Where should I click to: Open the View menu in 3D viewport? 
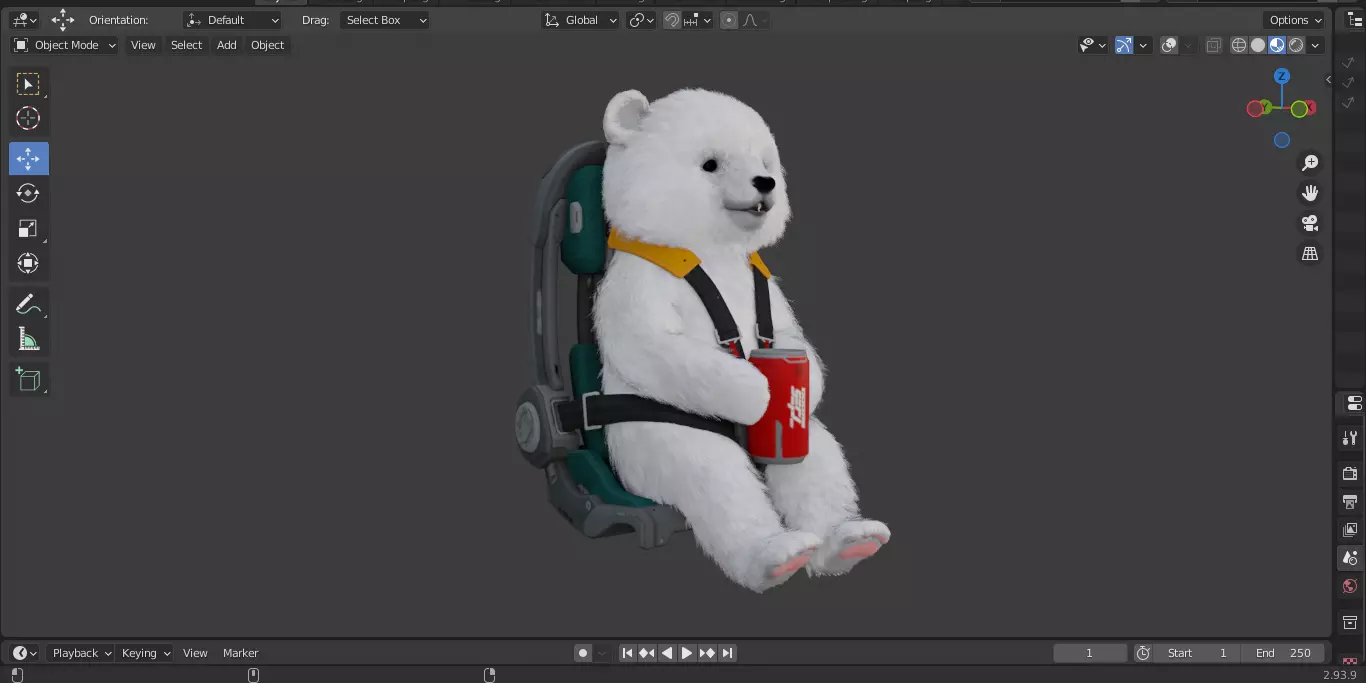pos(143,45)
